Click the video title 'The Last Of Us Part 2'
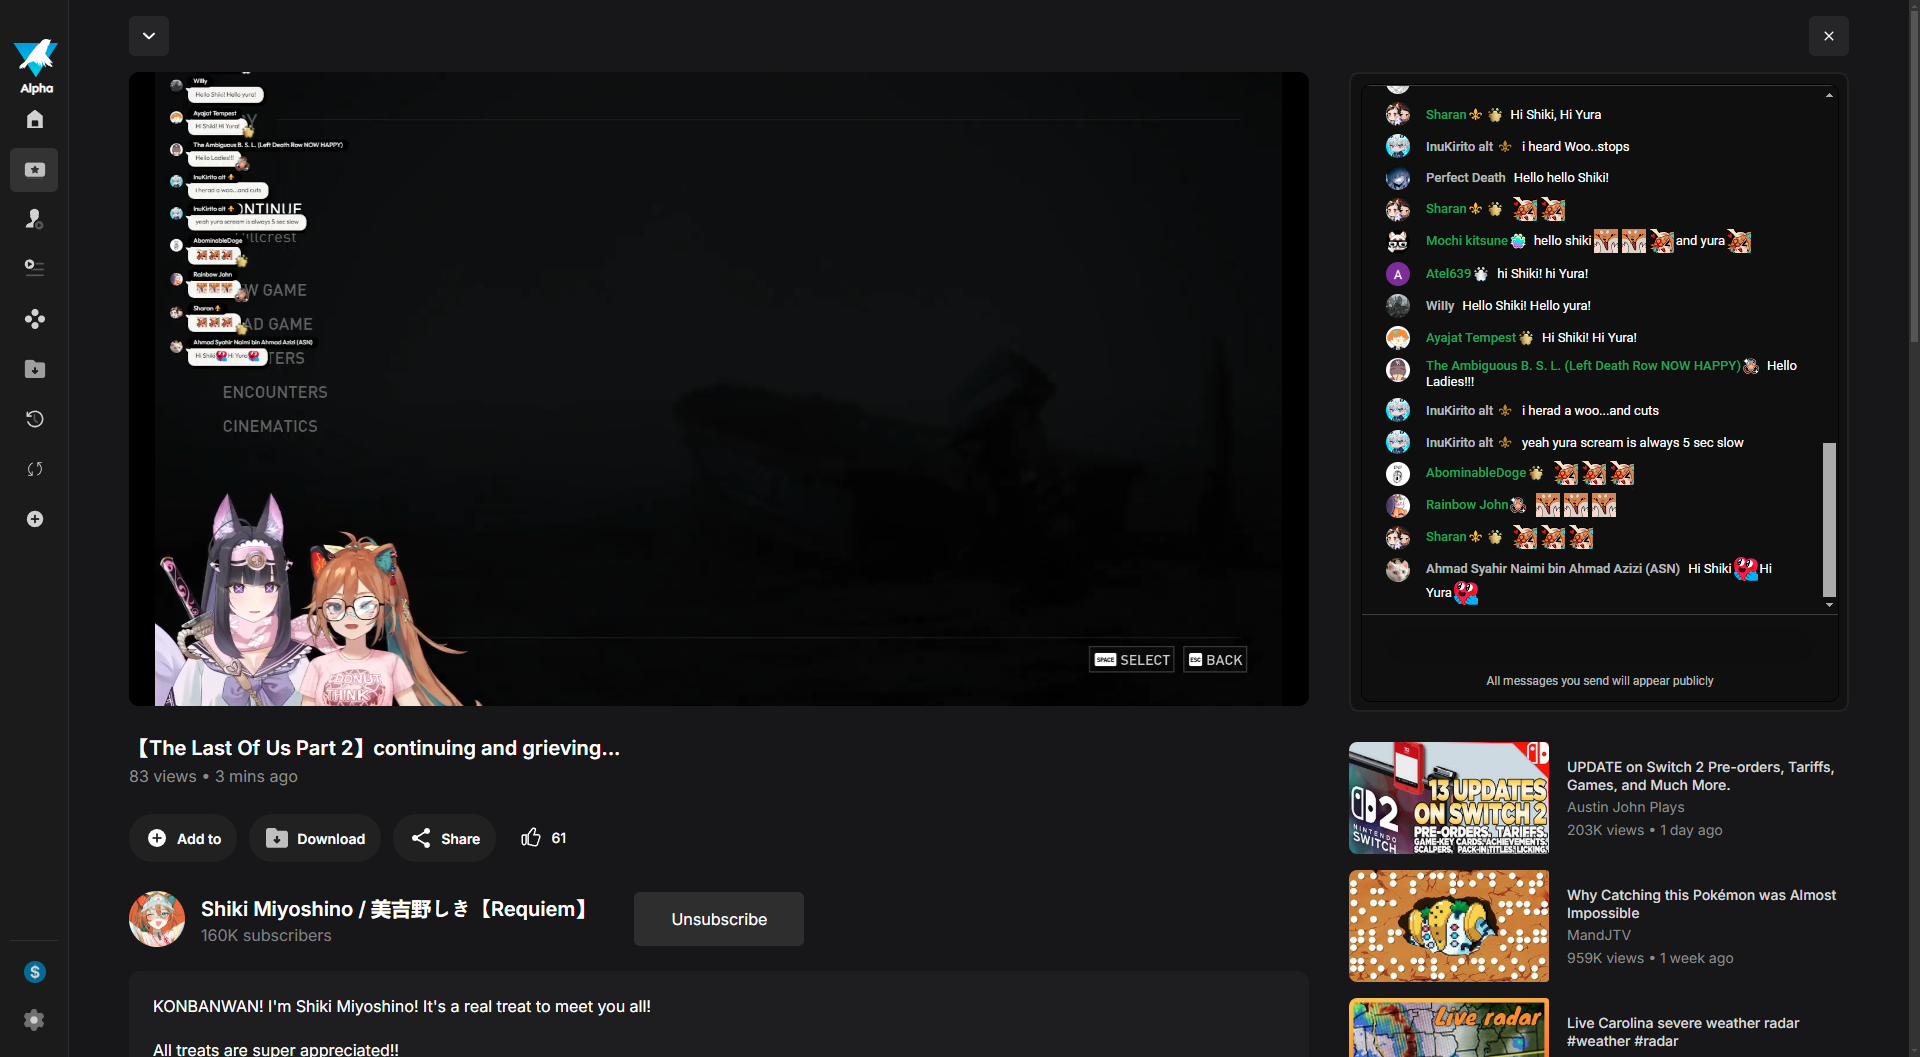 (x=375, y=748)
